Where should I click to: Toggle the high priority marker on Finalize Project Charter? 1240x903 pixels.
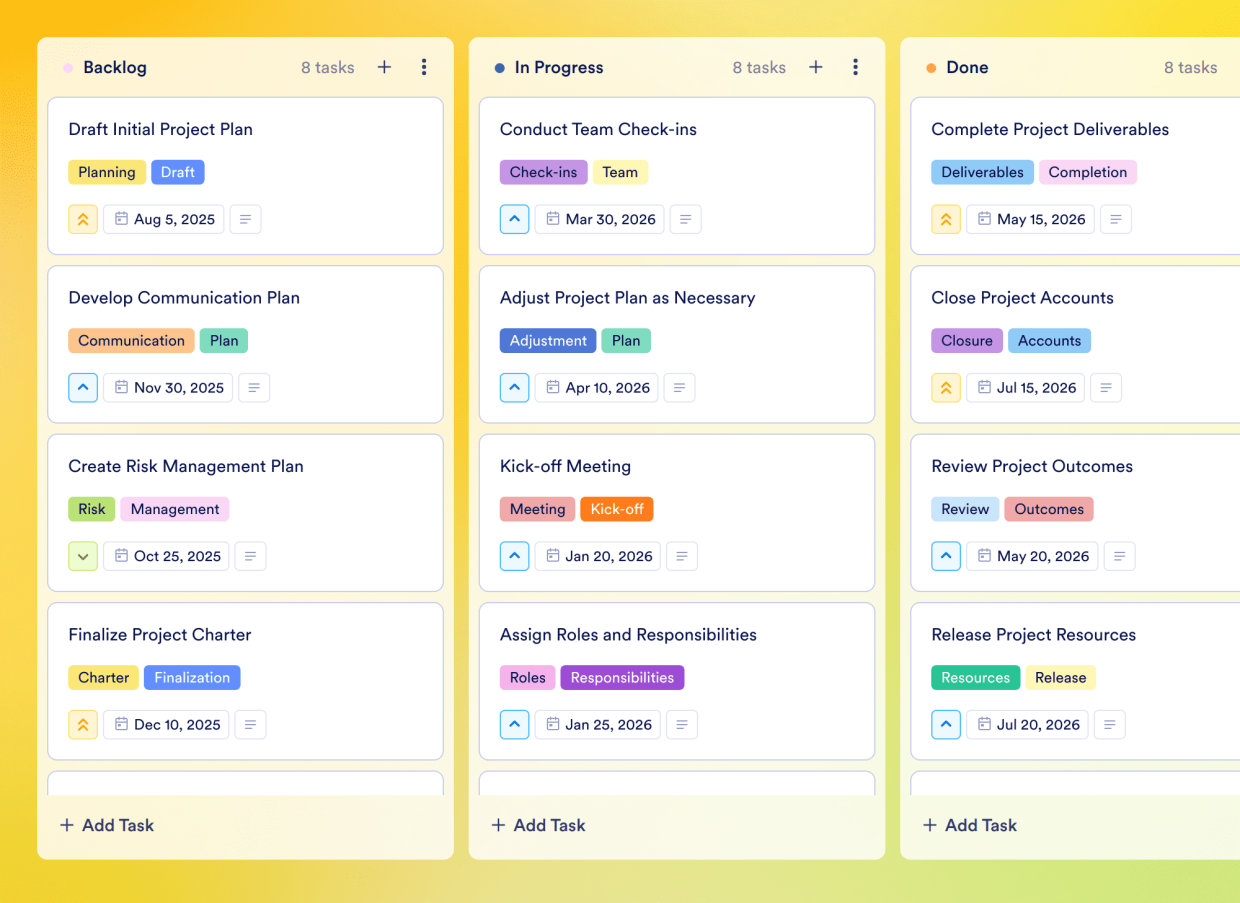[83, 724]
